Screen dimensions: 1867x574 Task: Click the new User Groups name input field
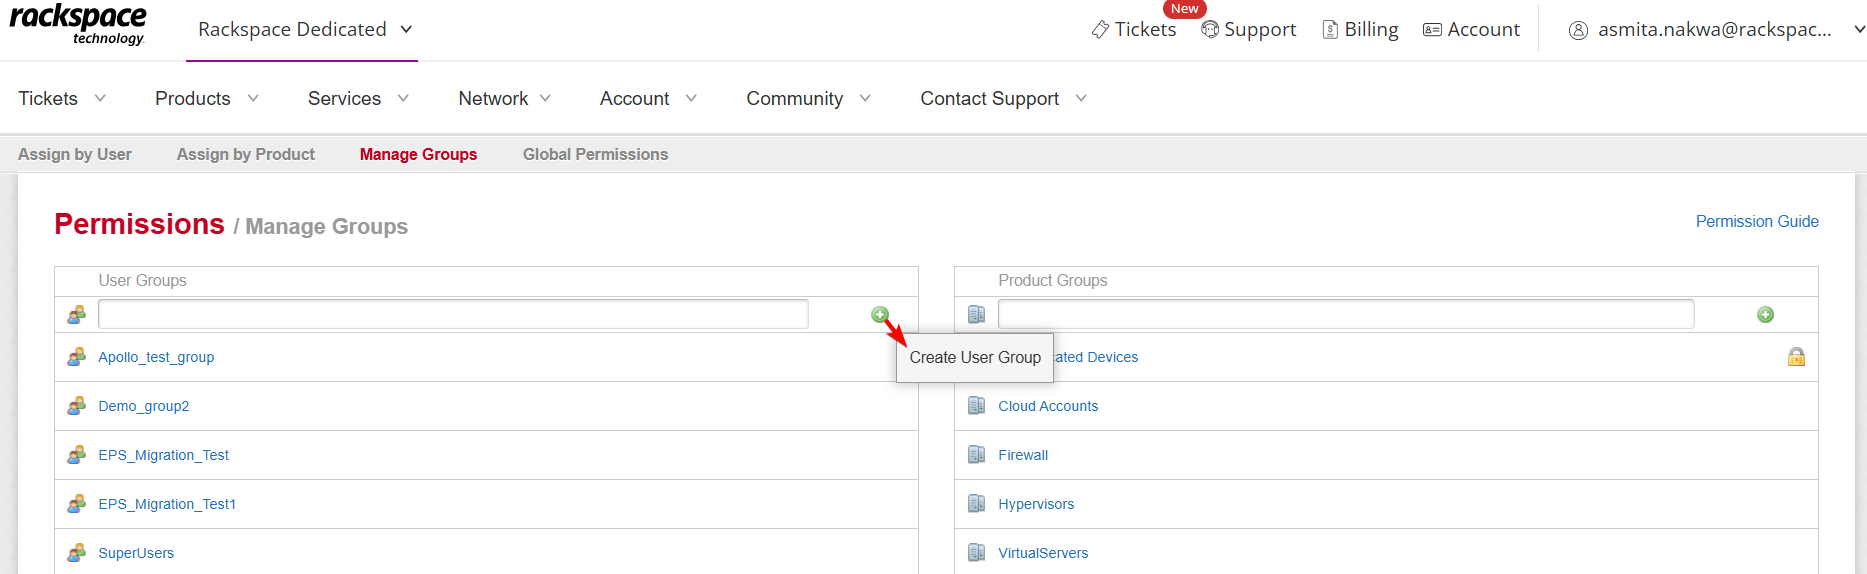click(453, 314)
